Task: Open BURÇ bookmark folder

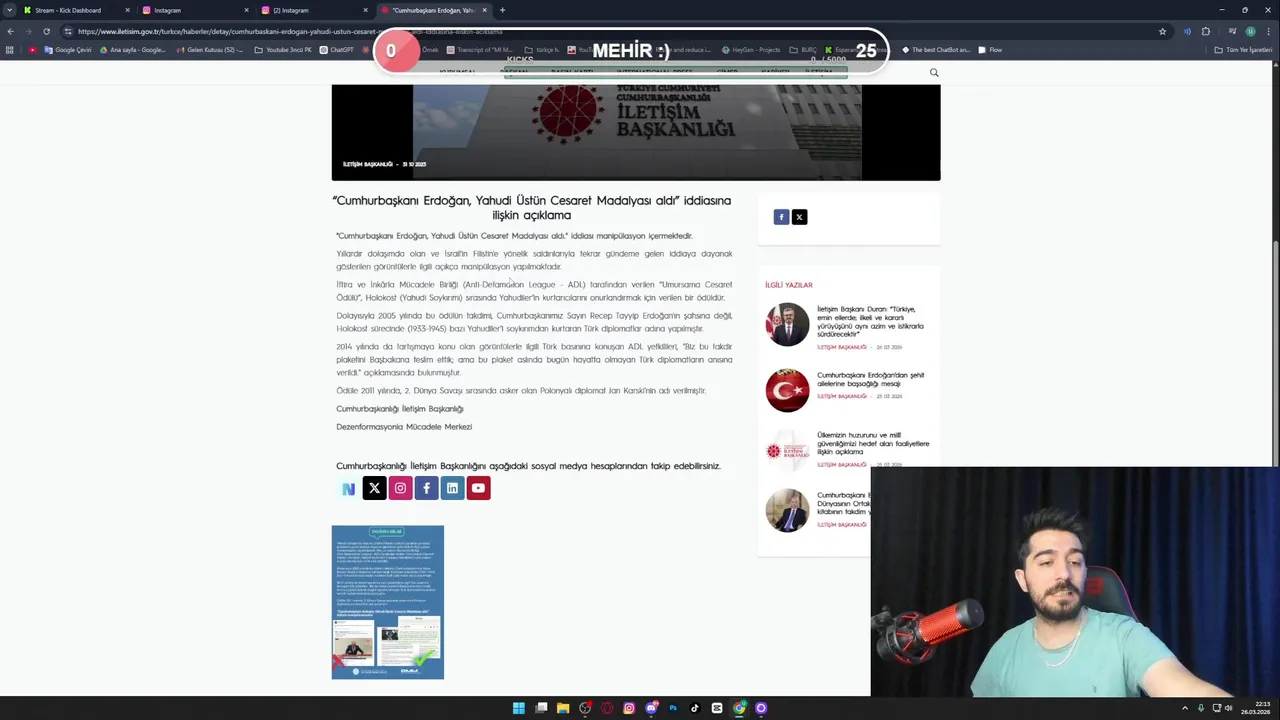Action: [802, 50]
